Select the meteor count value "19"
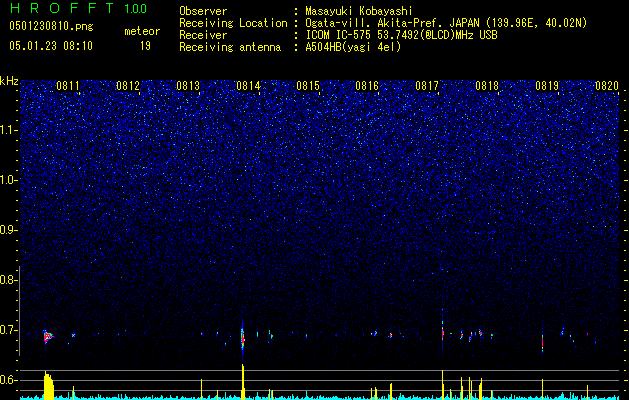The width and height of the screenshot is (629, 400). 145,46
